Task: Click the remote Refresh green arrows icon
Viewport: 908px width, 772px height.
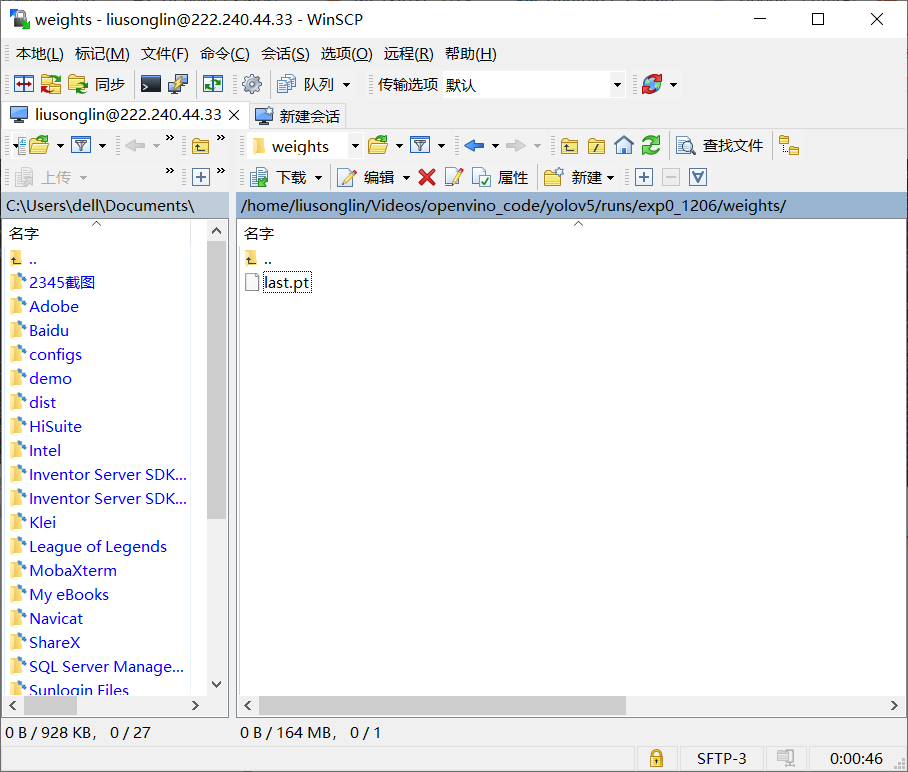Action: (x=651, y=145)
